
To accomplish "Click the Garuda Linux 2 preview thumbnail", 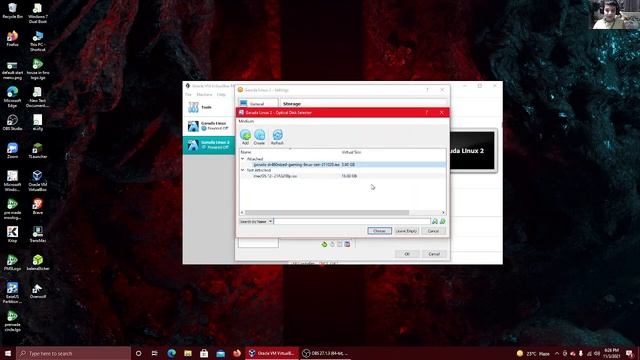I will coord(472,151).
